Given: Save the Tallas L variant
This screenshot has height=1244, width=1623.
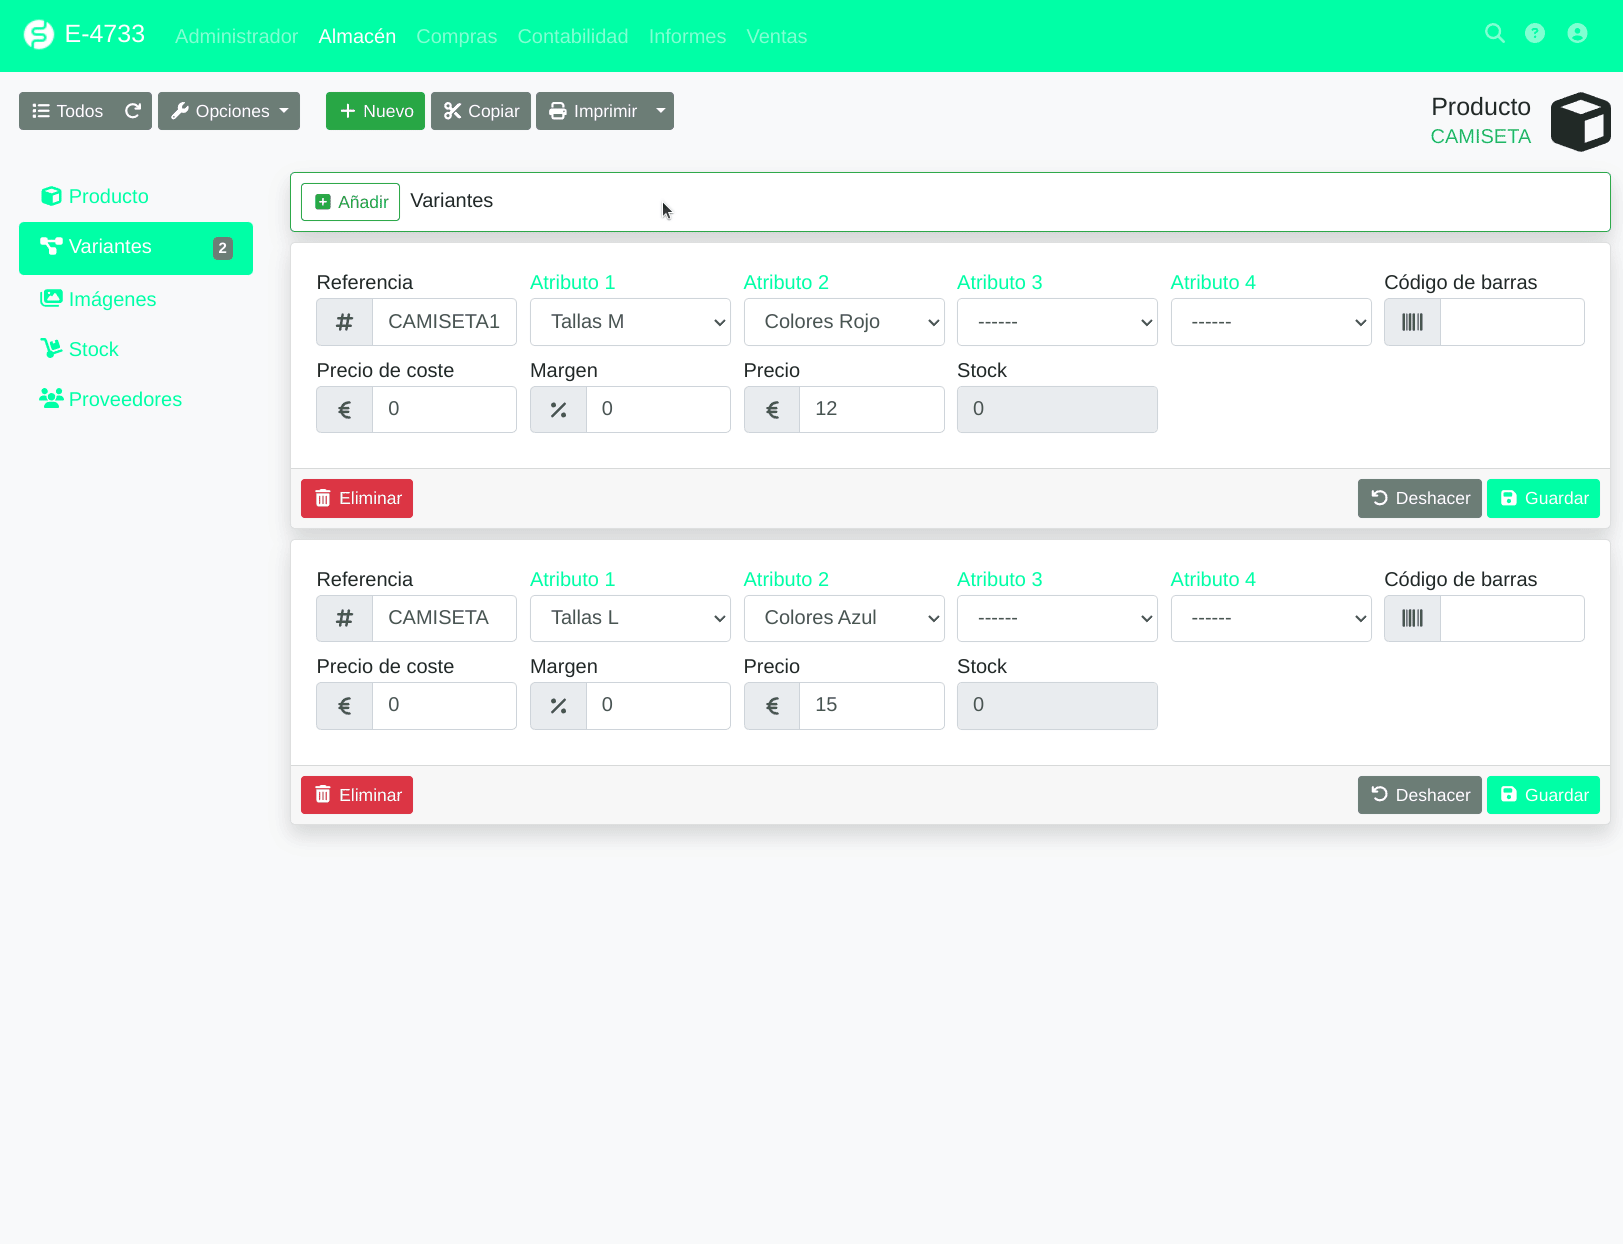Looking at the screenshot, I should 1543,795.
